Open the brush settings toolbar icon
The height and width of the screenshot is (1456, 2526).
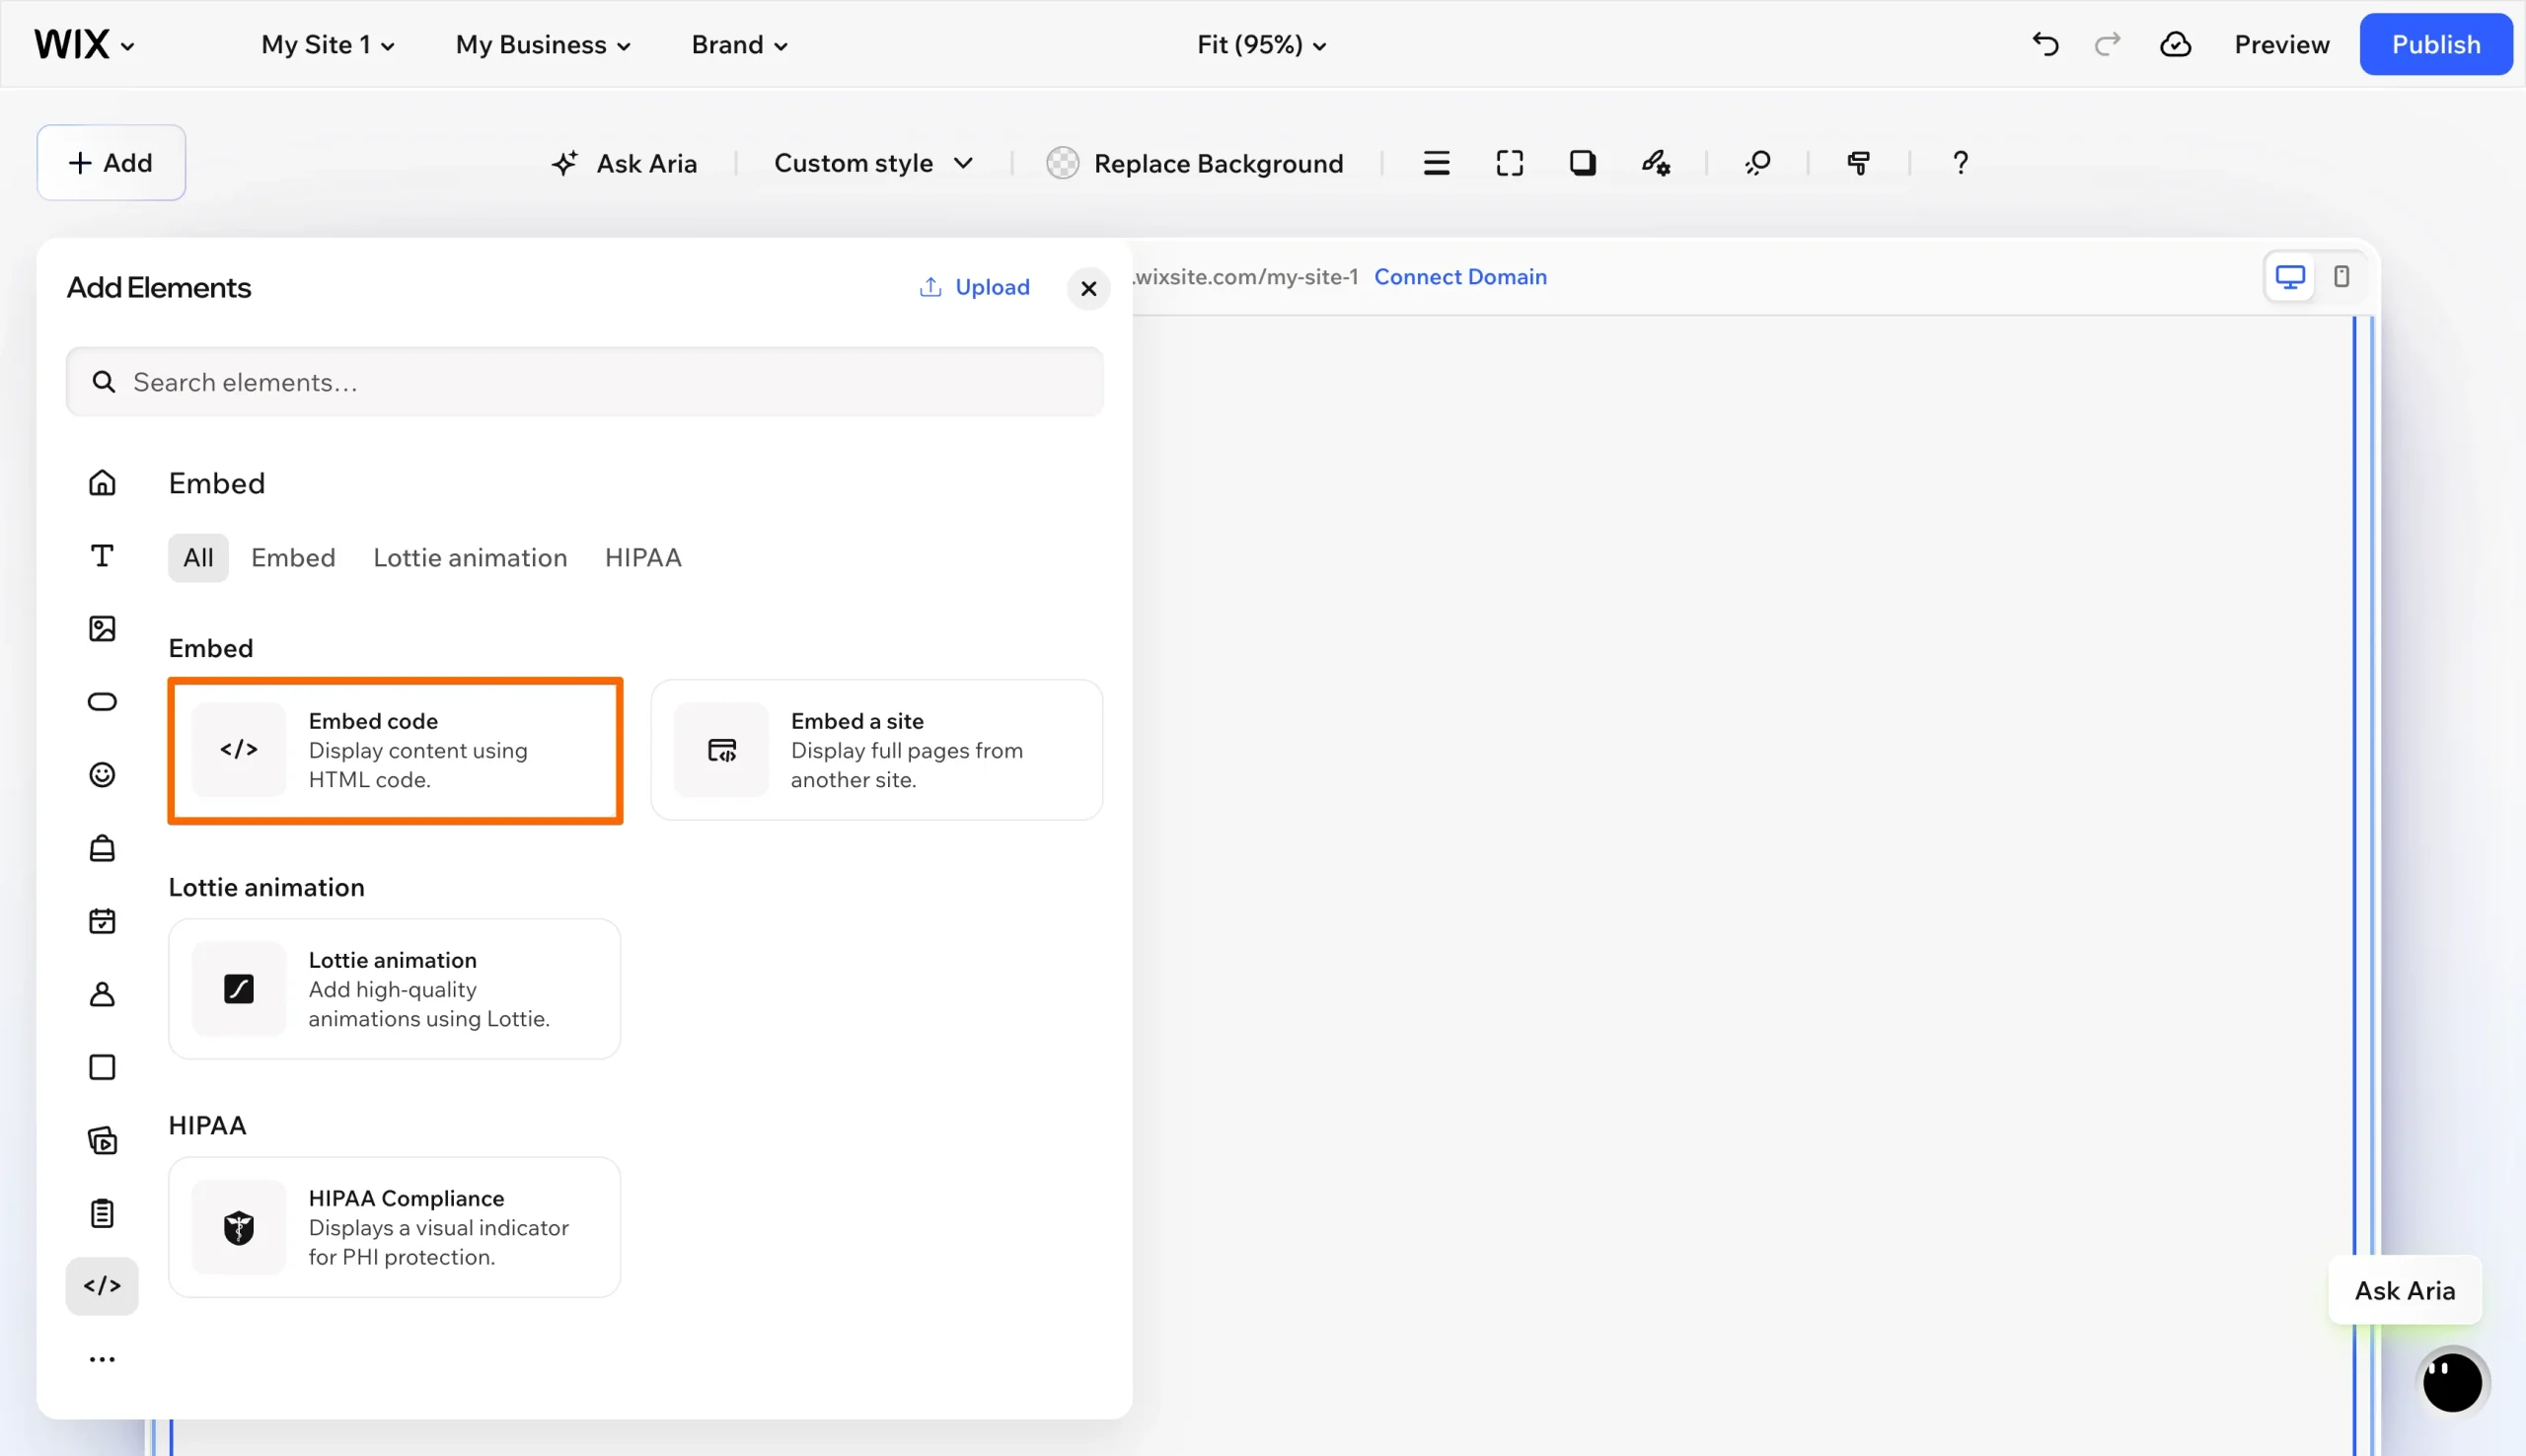tap(1655, 163)
